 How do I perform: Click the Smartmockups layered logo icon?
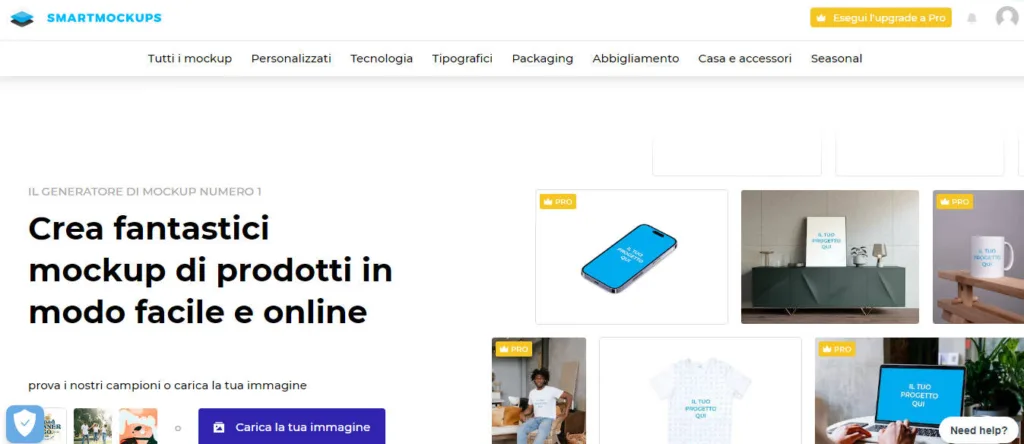coord(22,18)
